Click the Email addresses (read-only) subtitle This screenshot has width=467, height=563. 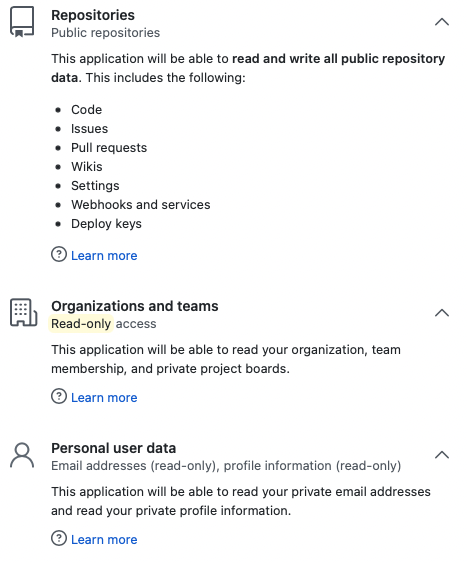(x=135, y=466)
